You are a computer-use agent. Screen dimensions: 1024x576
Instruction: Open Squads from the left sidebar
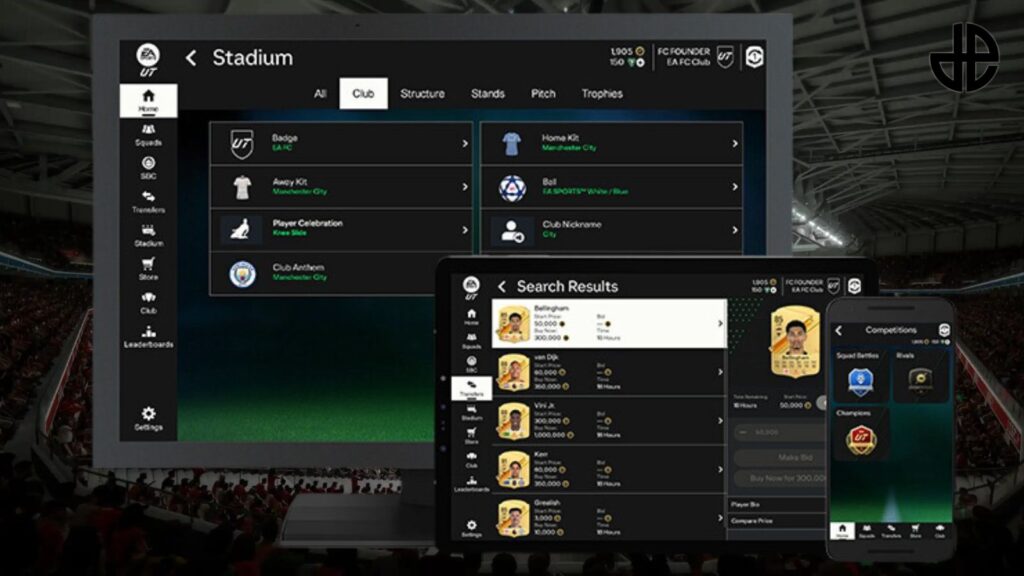tap(148, 135)
